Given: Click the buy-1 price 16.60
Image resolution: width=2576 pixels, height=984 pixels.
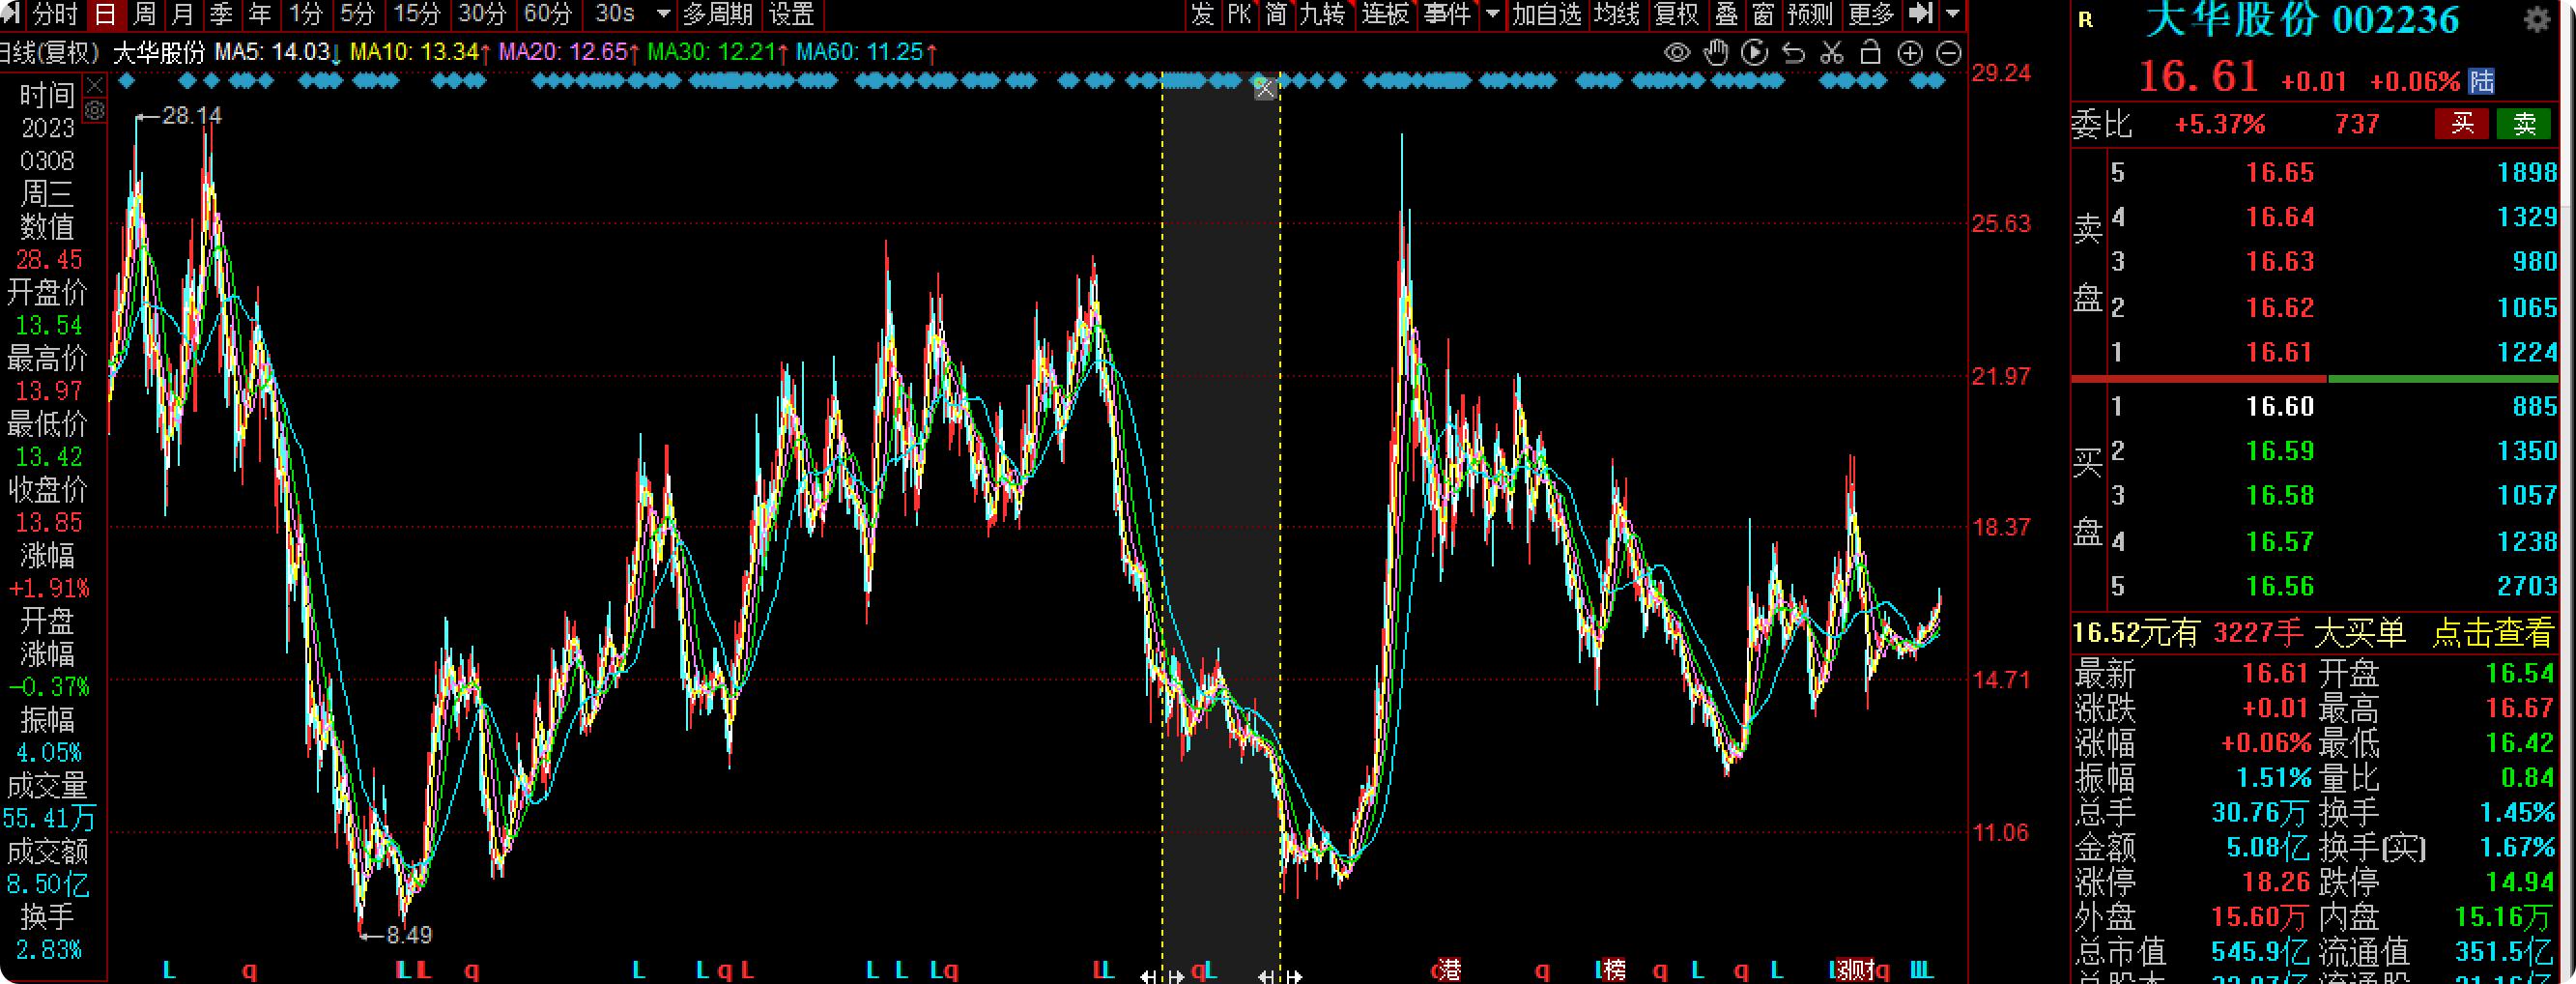Looking at the screenshot, I should pyautogui.click(x=2280, y=406).
